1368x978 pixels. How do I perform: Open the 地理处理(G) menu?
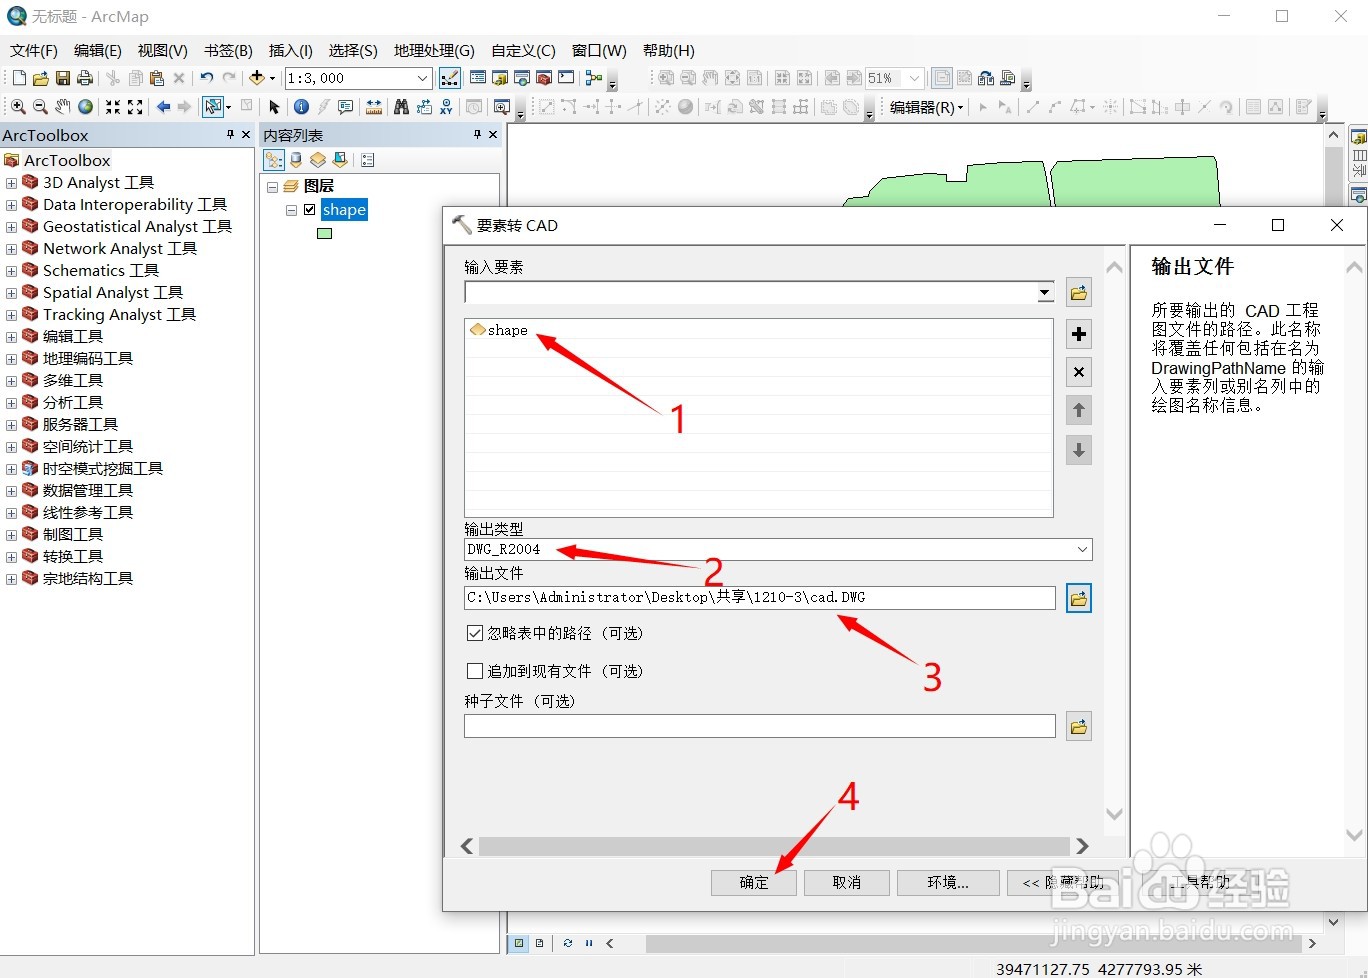pyautogui.click(x=434, y=51)
